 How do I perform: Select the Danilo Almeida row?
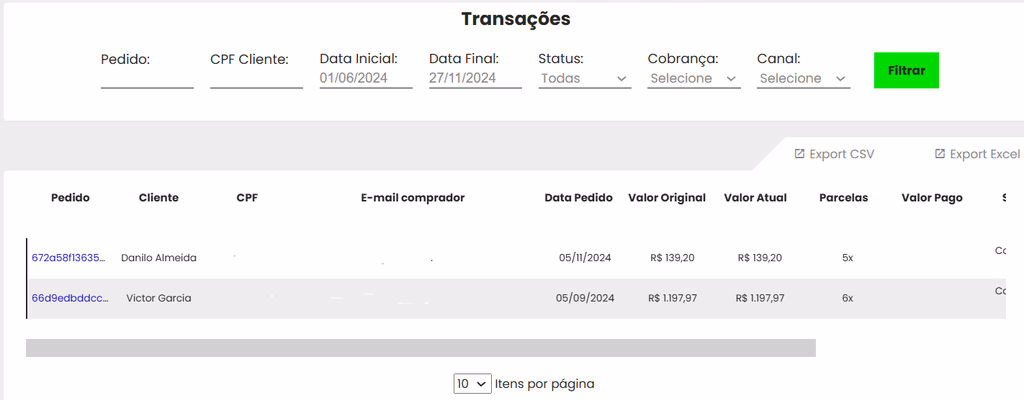click(x=516, y=258)
